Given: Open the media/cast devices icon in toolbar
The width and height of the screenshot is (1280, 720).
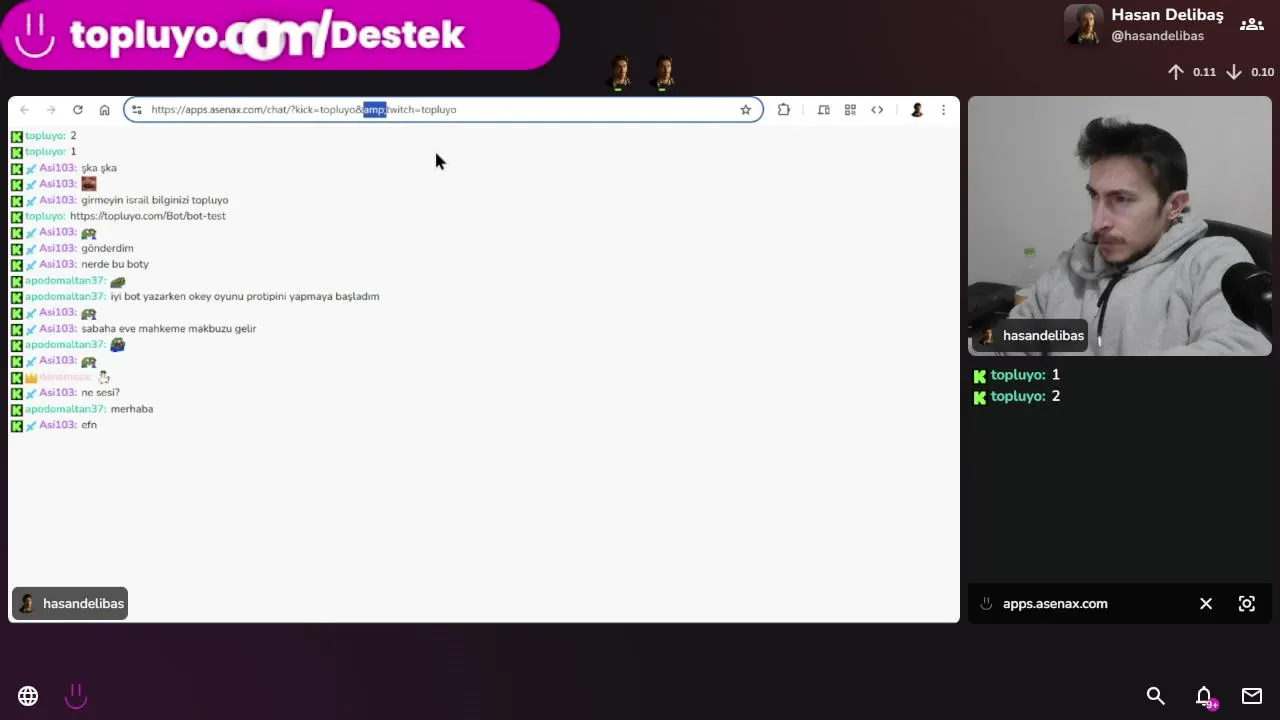Looking at the screenshot, I should 823,110.
